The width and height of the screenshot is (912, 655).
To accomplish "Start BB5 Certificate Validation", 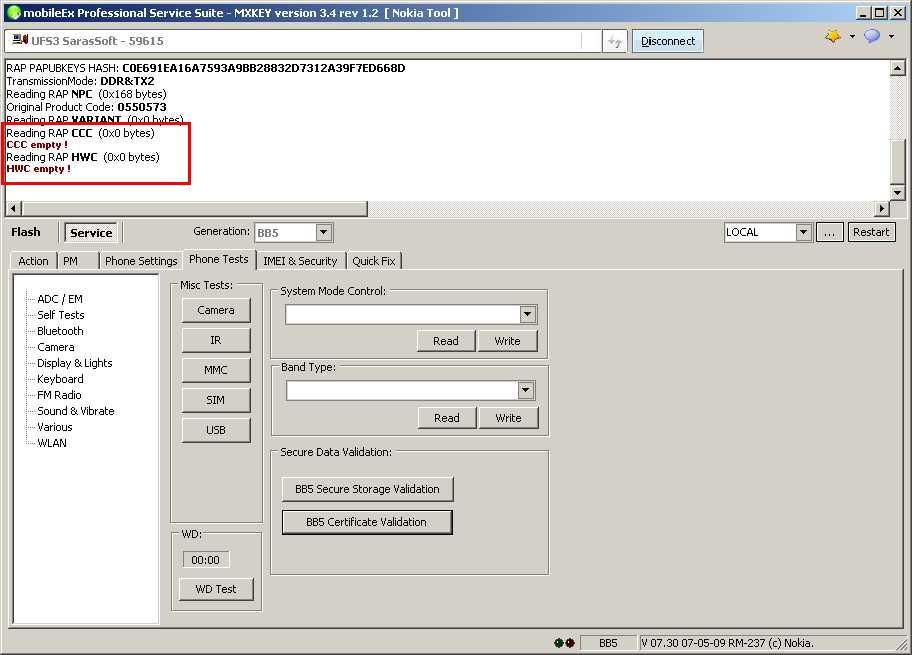I will 367,522.
